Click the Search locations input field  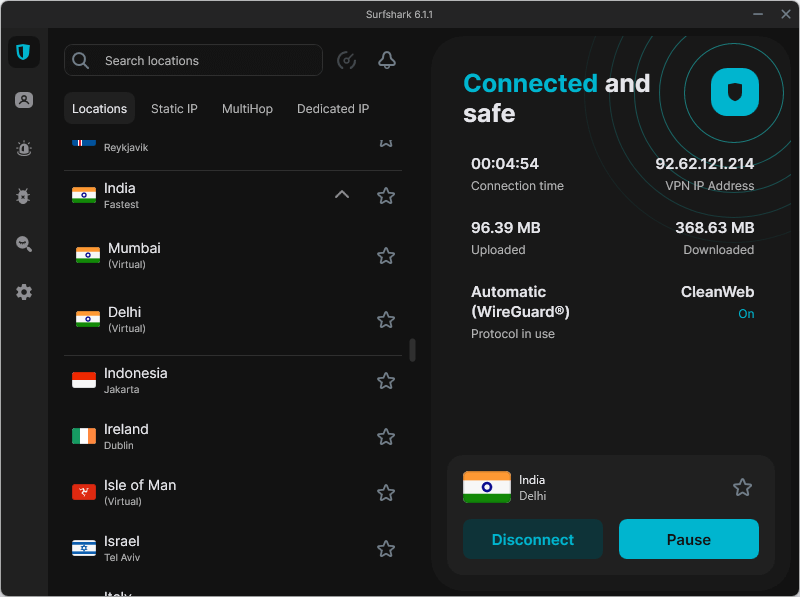click(193, 60)
